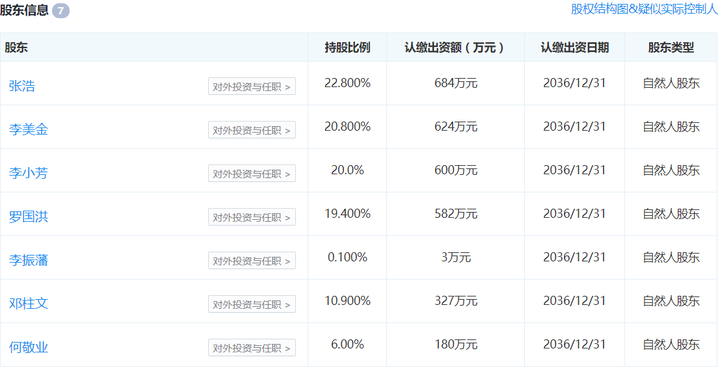Open 对外投资与任职 for 罗国洪

[x=252, y=217]
